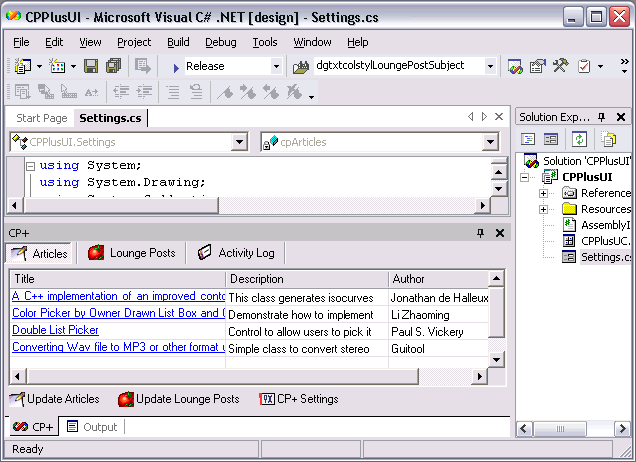Click the New Project toolbar icon
The height and width of the screenshot is (462, 636).
pos(22,66)
